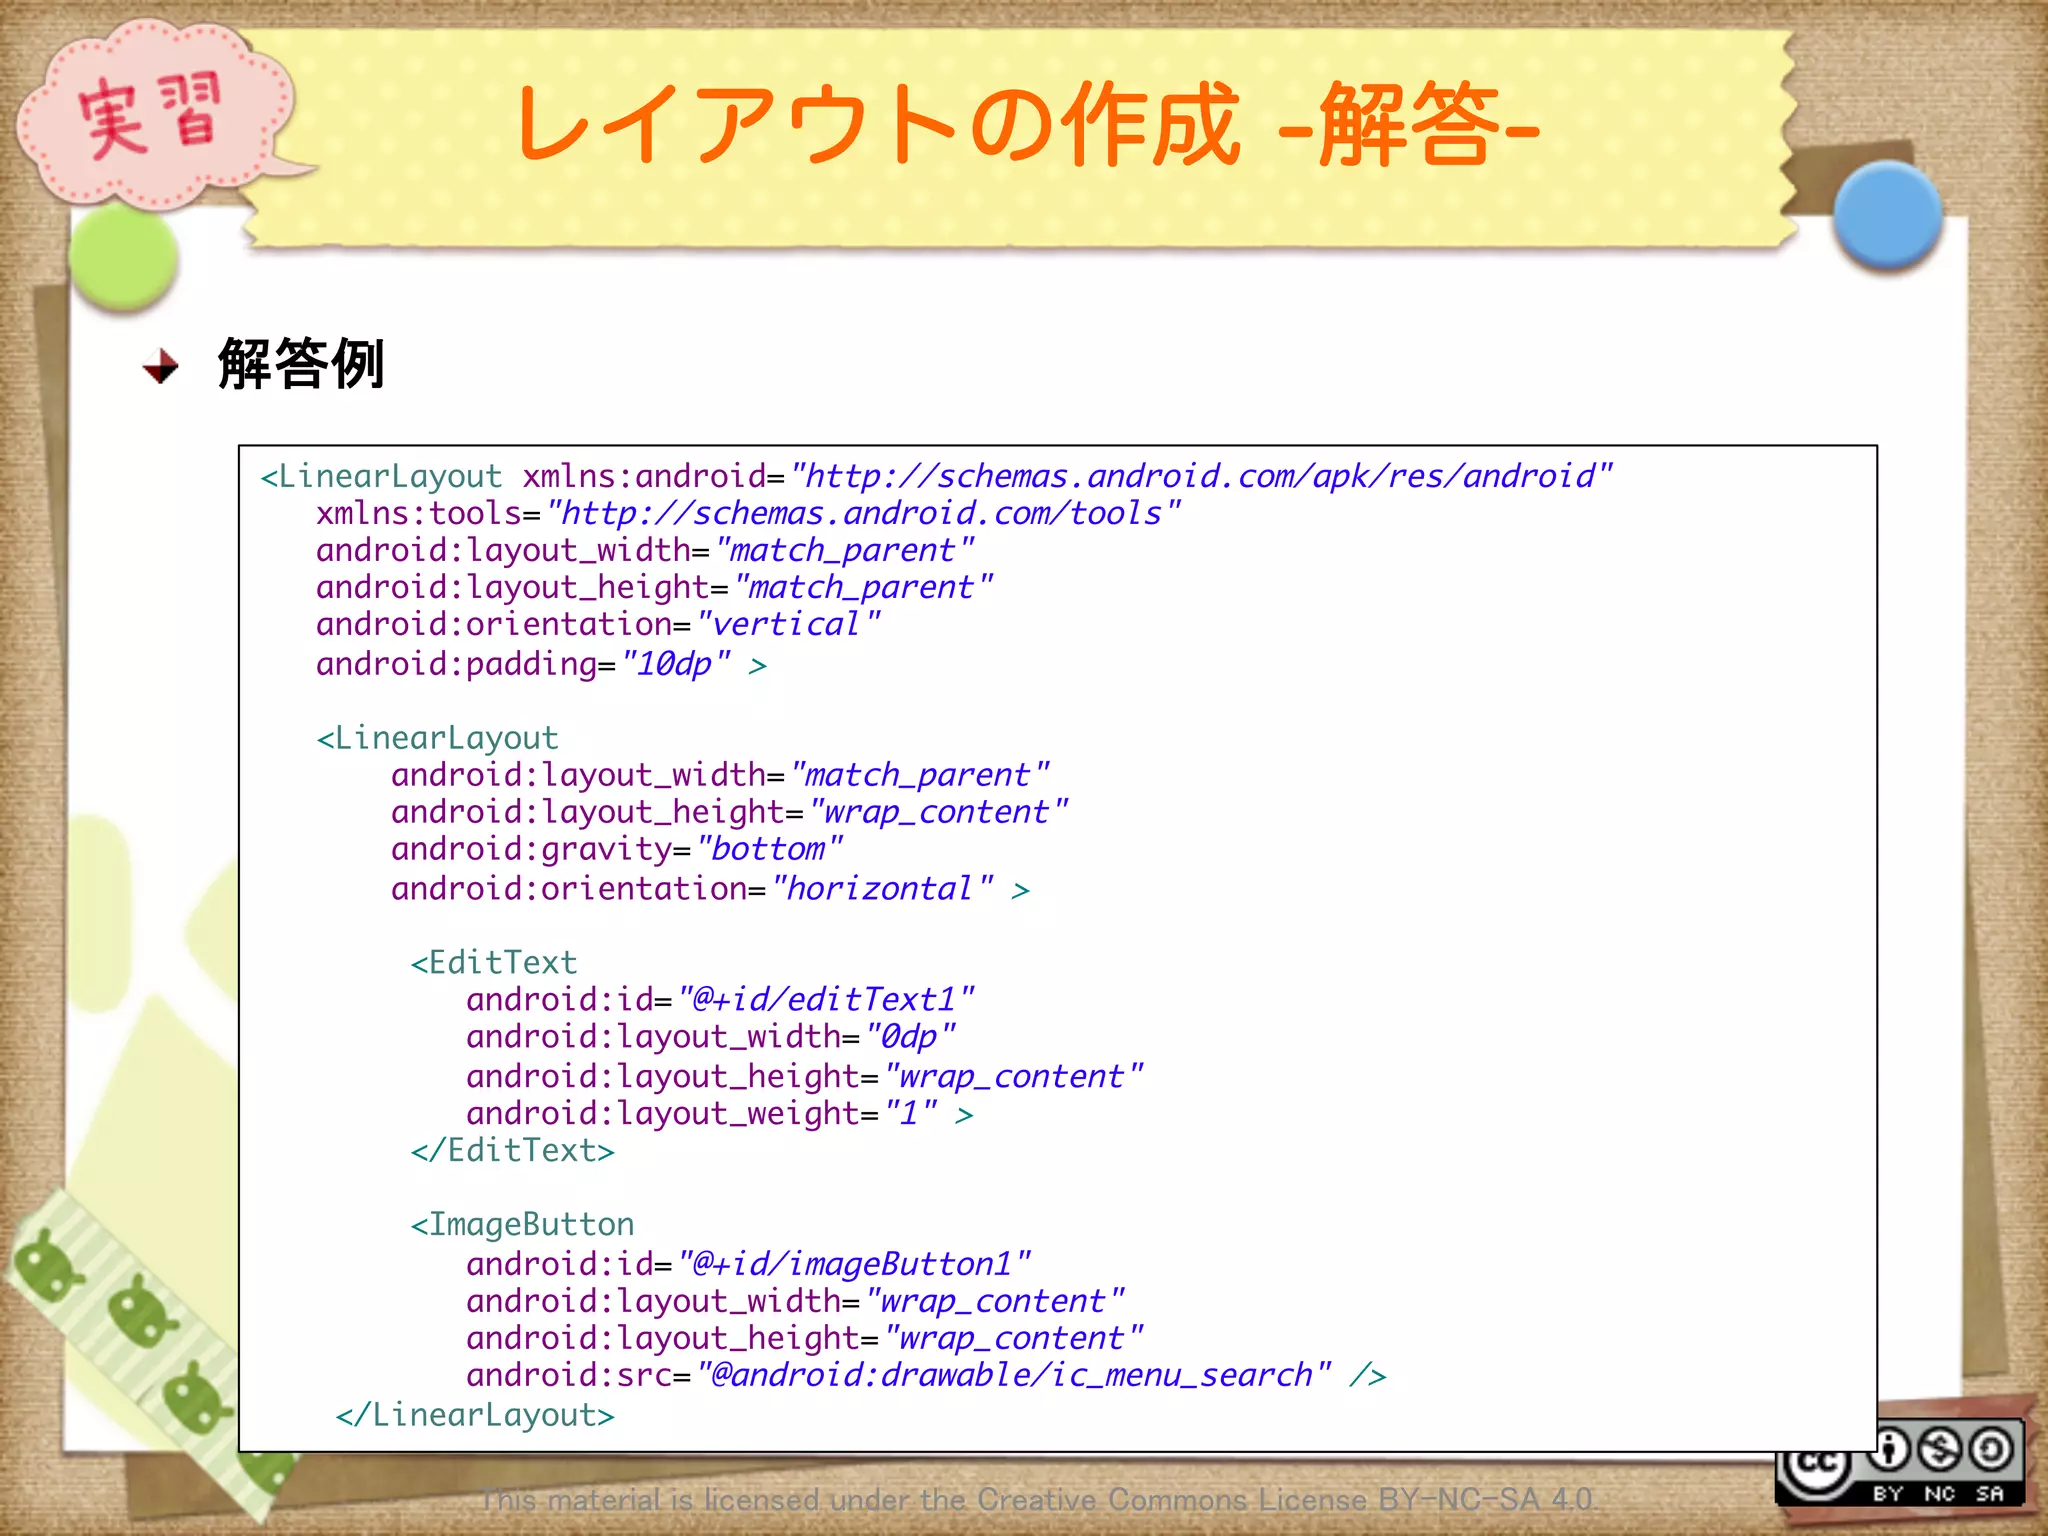Click the pink 実習 speech bubble badge
This screenshot has width=2048, height=1536.
point(152,115)
